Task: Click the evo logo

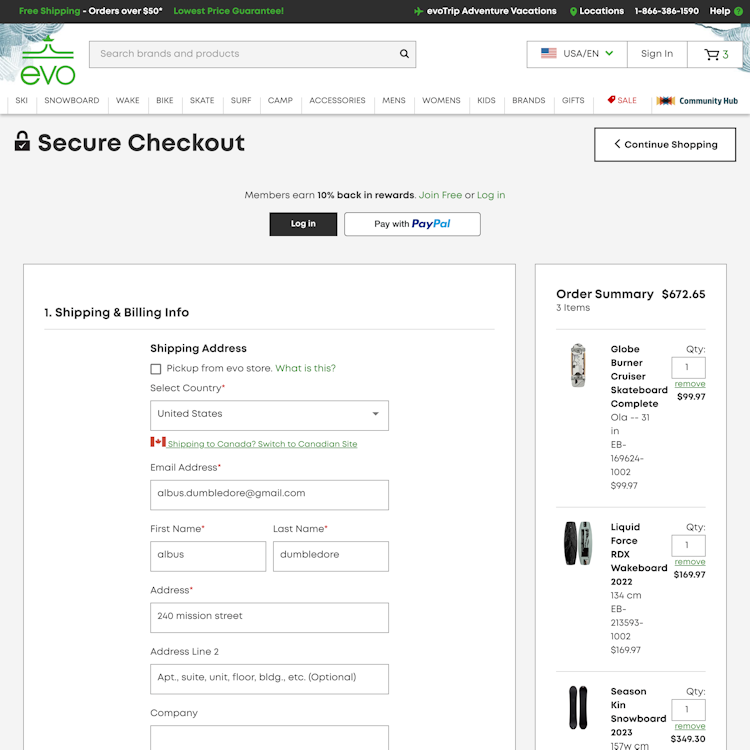Action: (48, 61)
